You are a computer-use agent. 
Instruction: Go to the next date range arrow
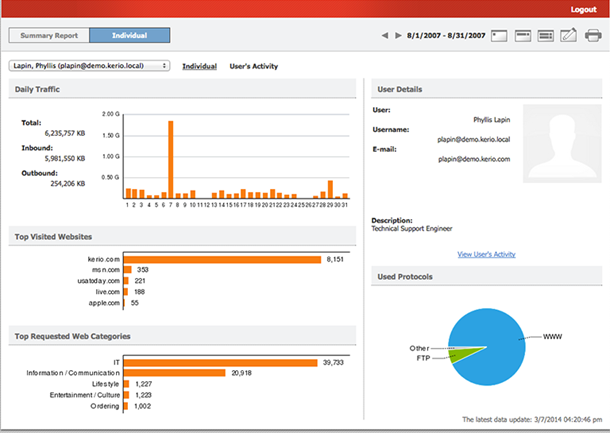[x=398, y=35]
